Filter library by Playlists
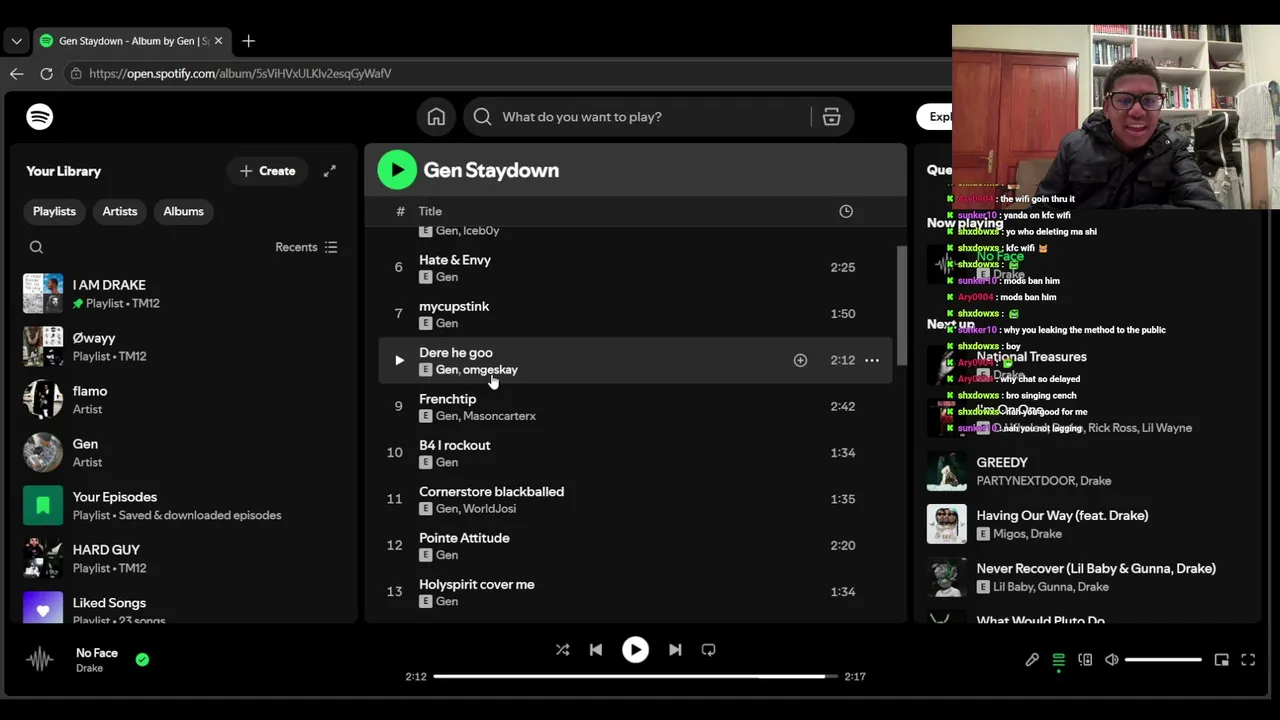Image resolution: width=1280 pixels, height=720 pixels. pyautogui.click(x=54, y=211)
